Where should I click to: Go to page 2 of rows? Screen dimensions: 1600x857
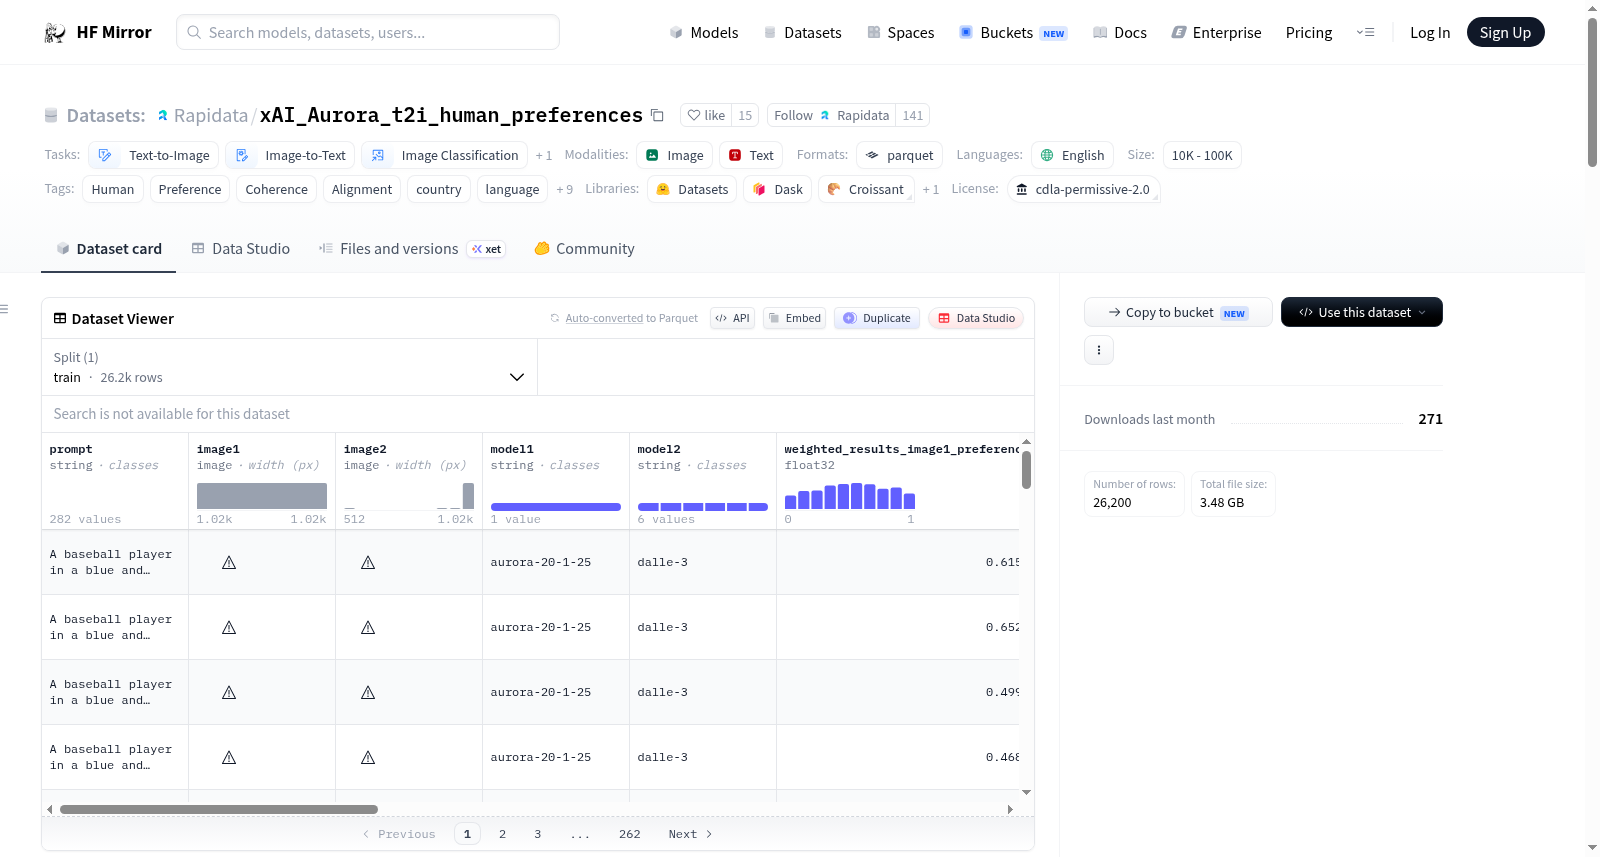point(502,834)
